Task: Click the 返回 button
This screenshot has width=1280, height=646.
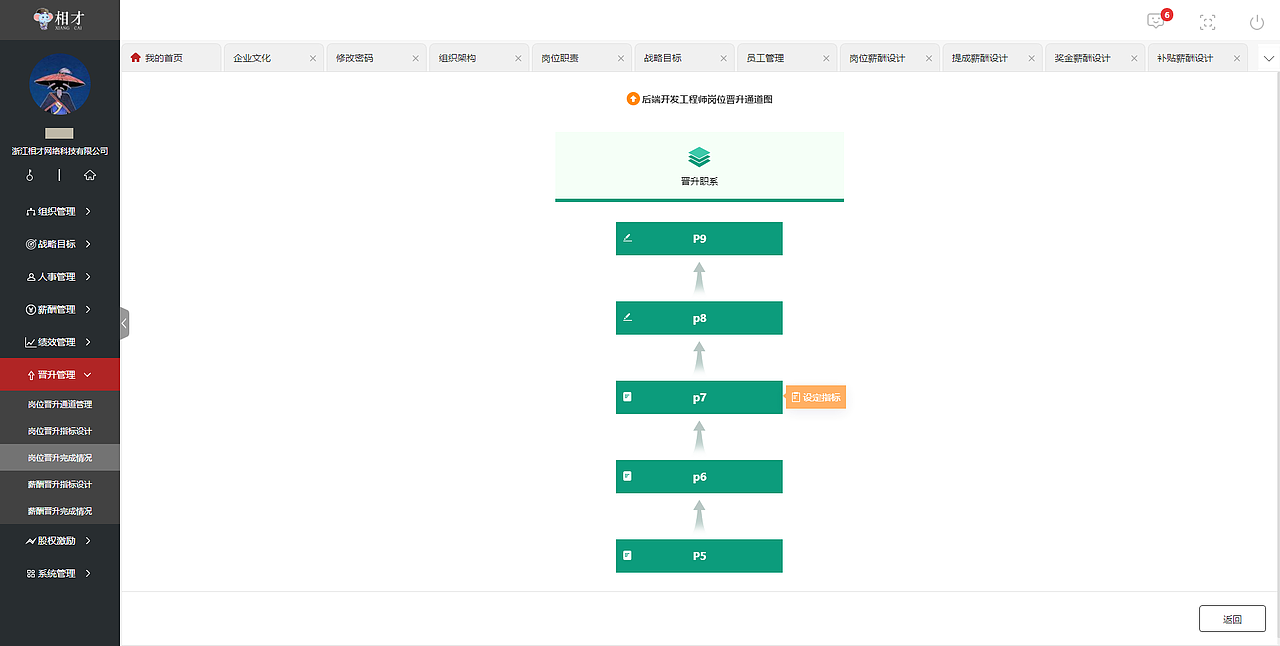Action: pos(1232,619)
